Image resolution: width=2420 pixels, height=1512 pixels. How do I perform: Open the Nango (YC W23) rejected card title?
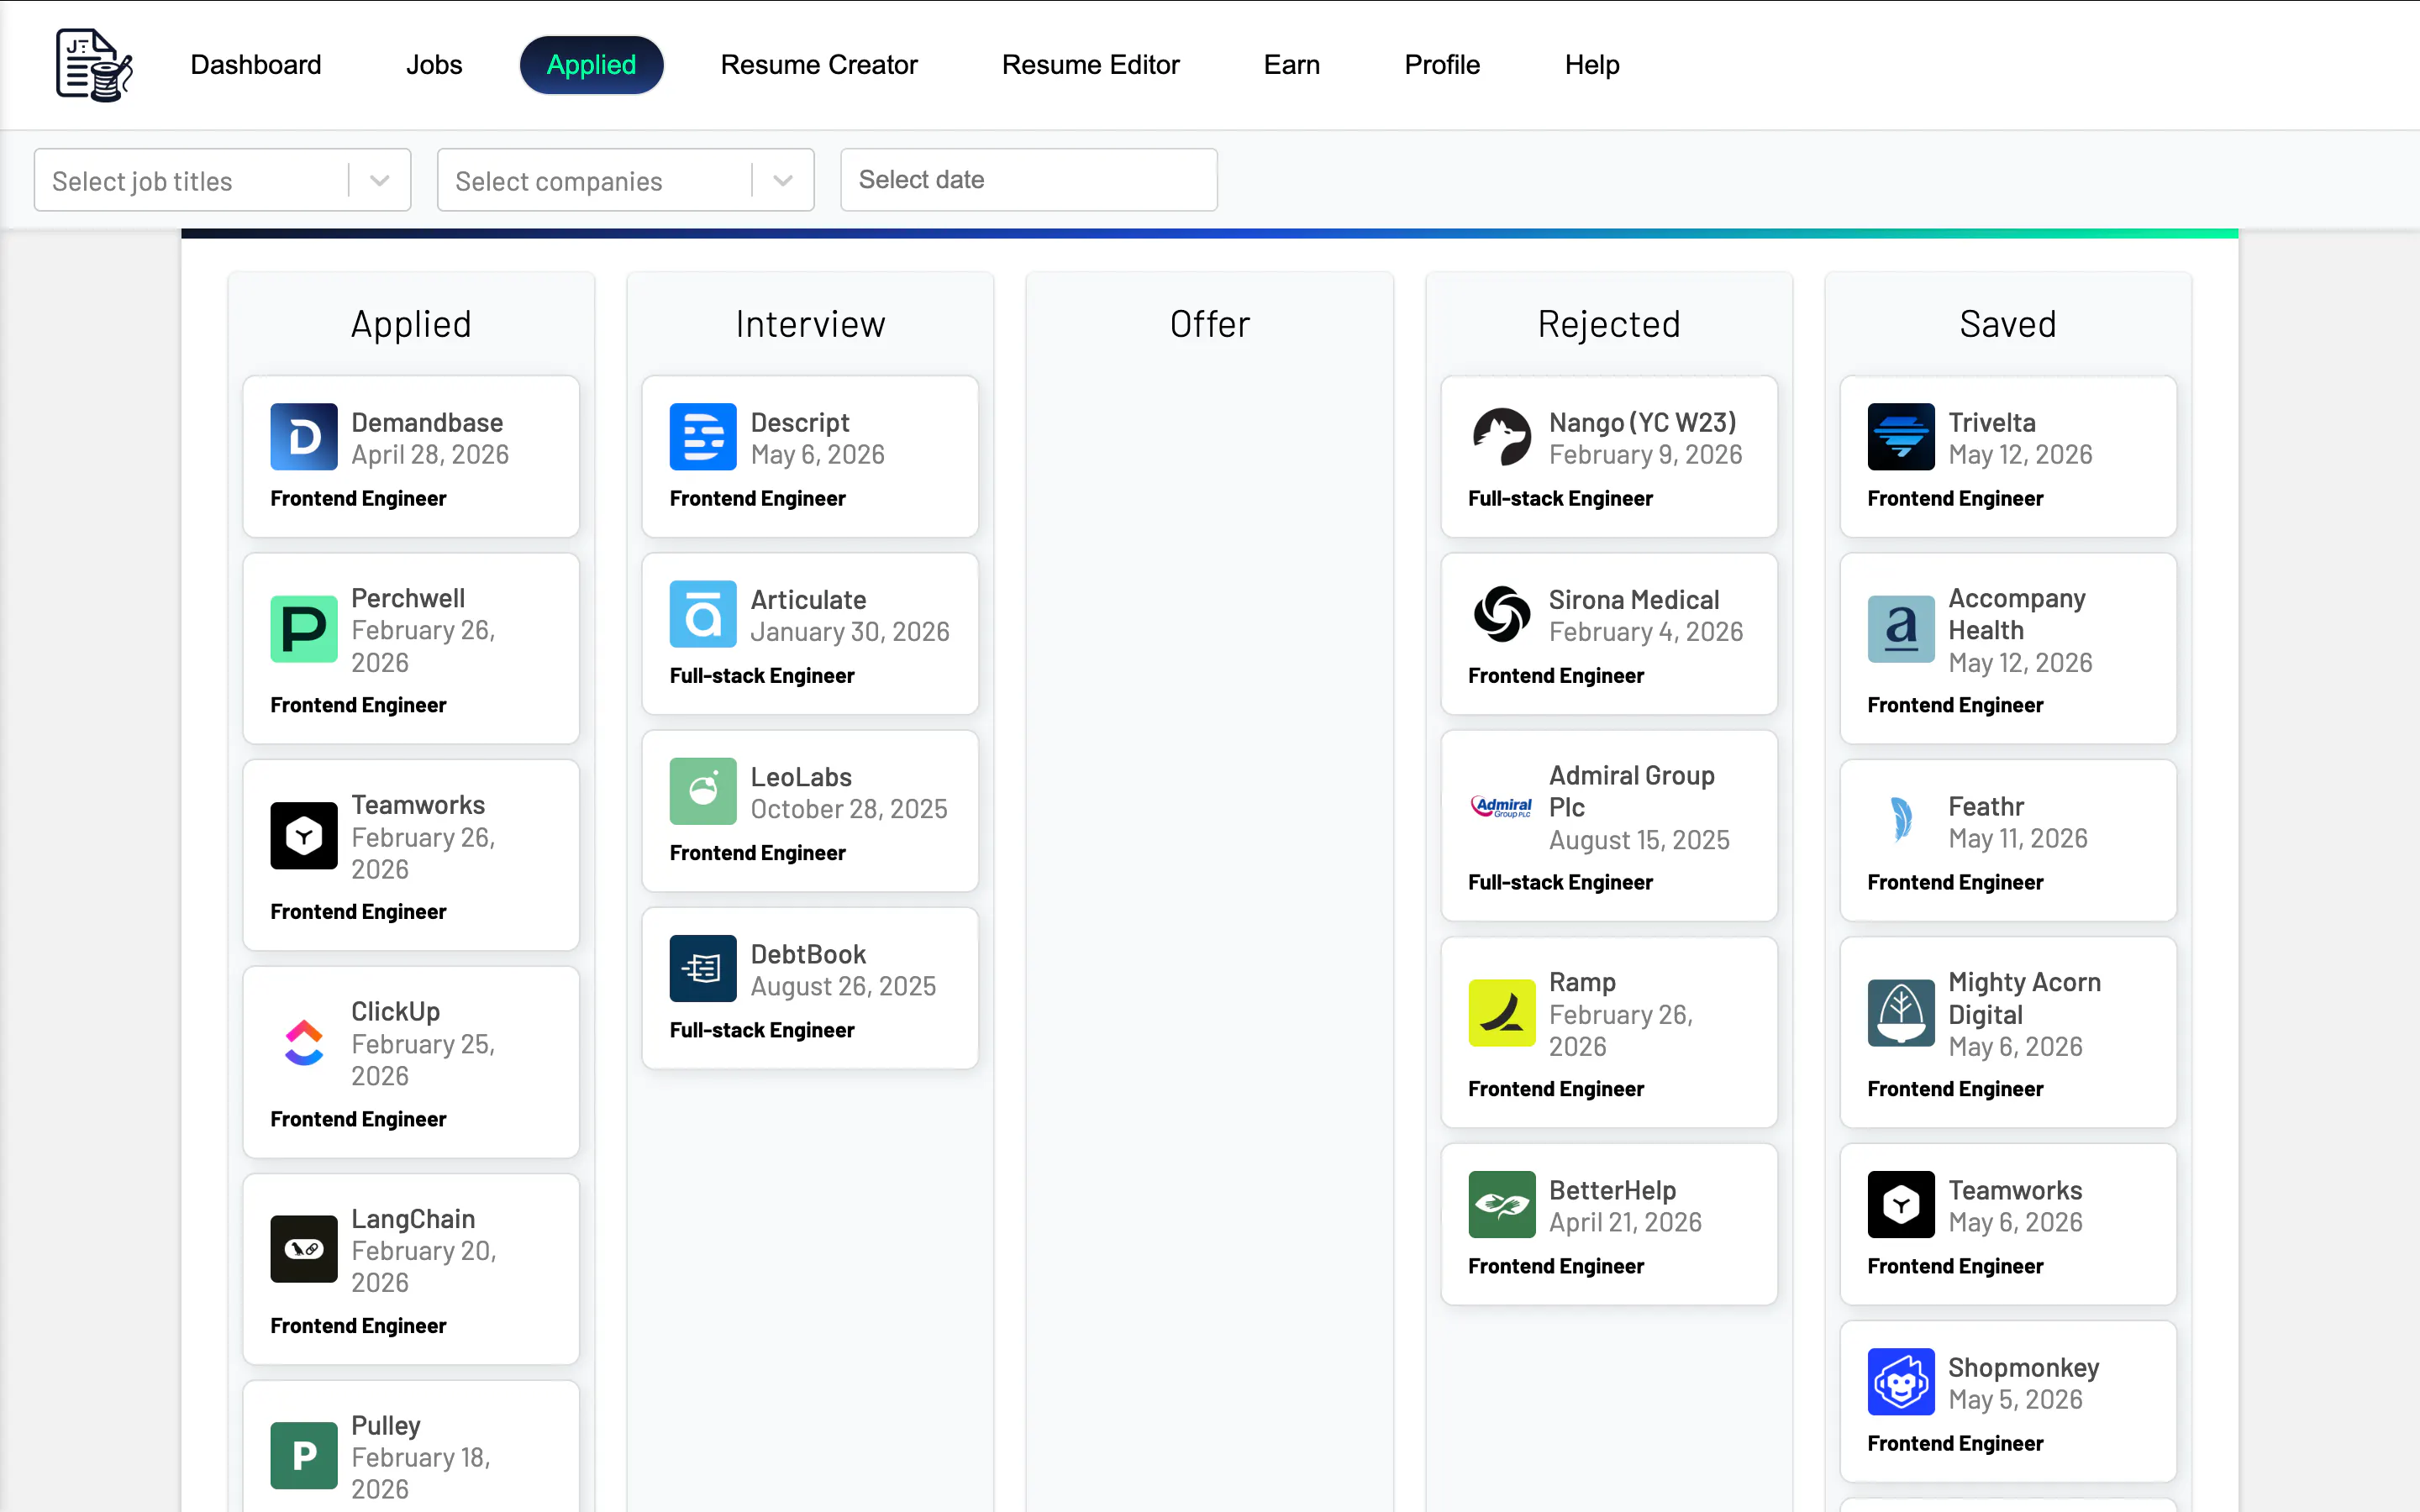click(x=1643, y=422)
